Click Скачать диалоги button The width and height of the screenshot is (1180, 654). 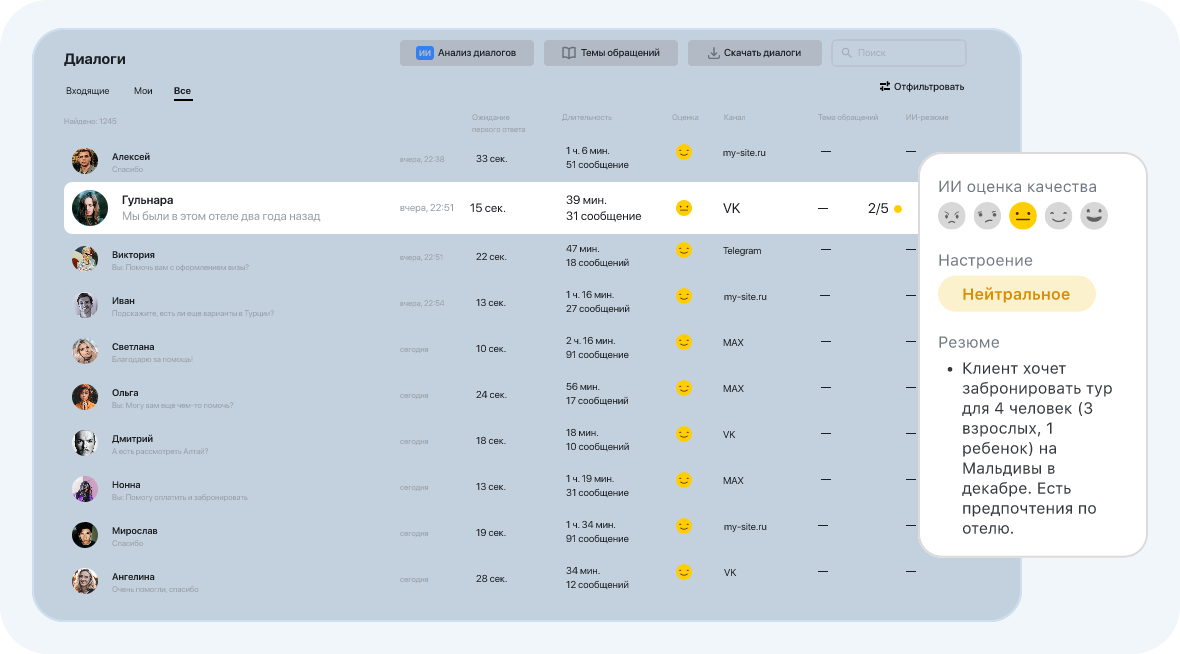pyautogui.click(x=754, y=53)
